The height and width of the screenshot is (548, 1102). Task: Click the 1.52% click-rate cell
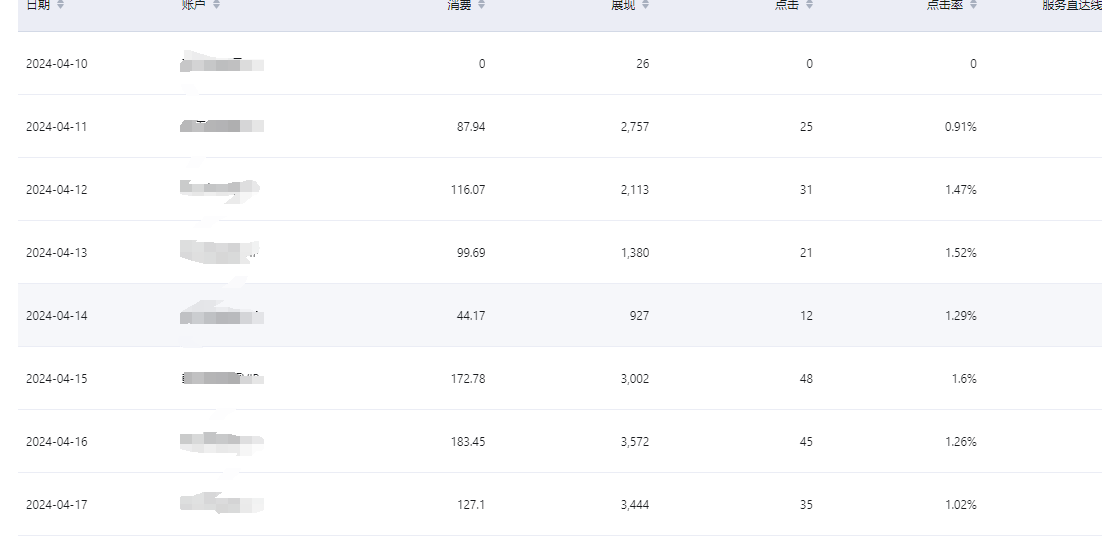coord(960,253)
